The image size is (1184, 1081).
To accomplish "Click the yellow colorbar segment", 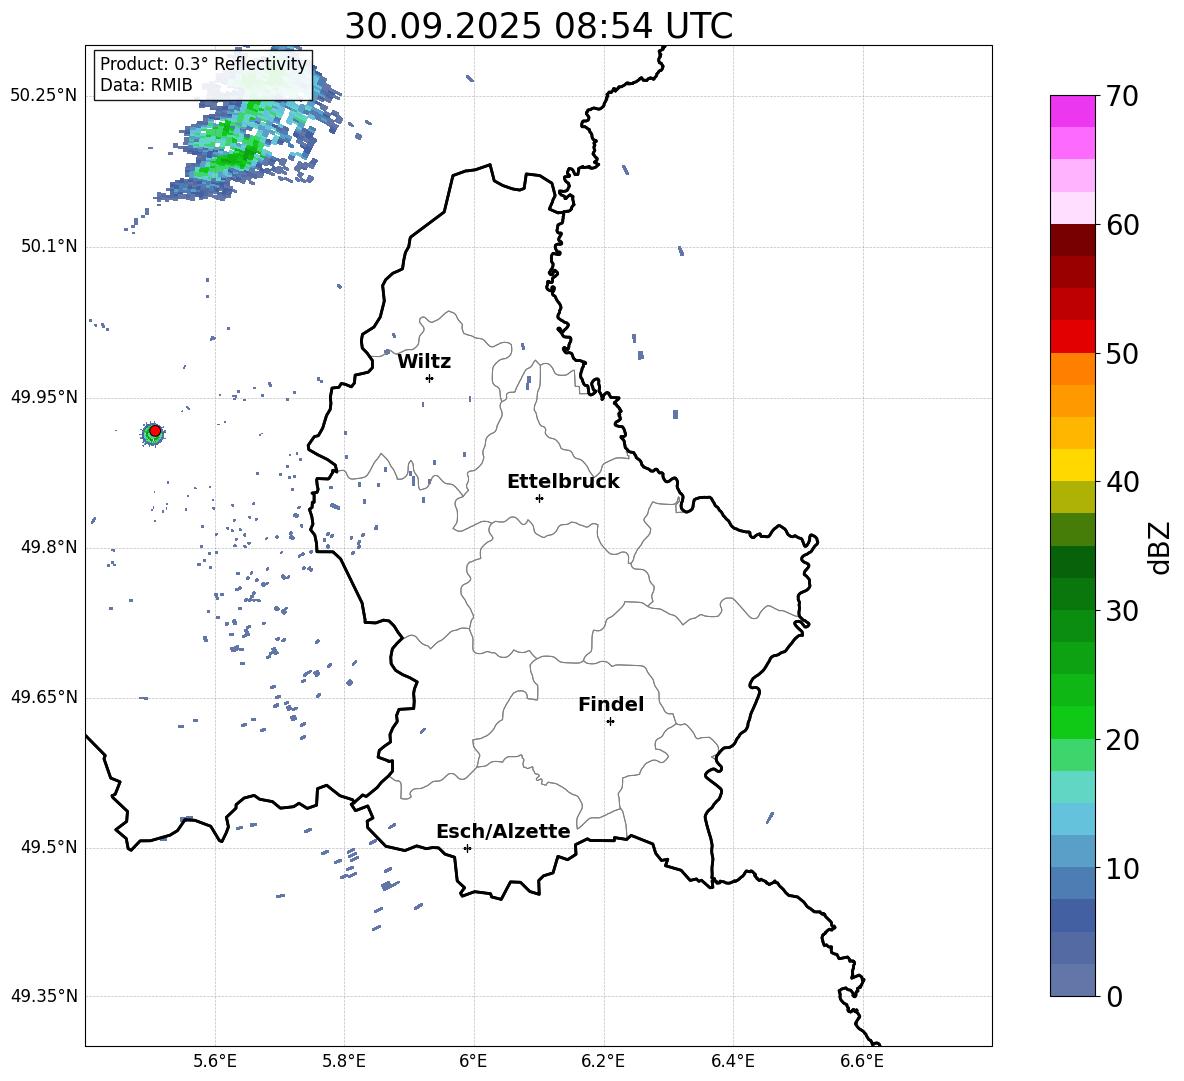I will coord(1072,465).
